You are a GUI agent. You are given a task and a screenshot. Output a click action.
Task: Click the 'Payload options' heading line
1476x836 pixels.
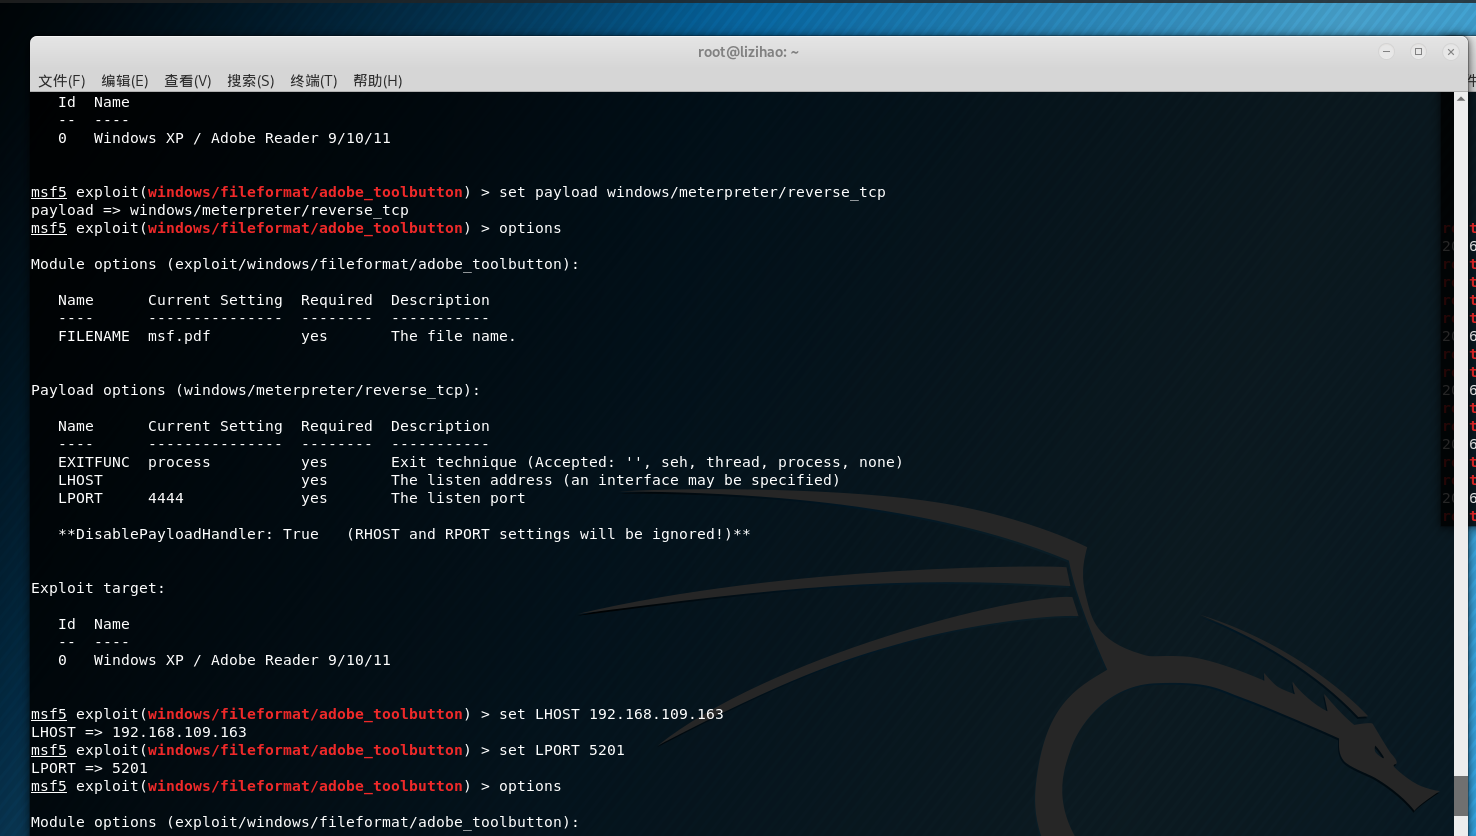(x=255, y=390)
